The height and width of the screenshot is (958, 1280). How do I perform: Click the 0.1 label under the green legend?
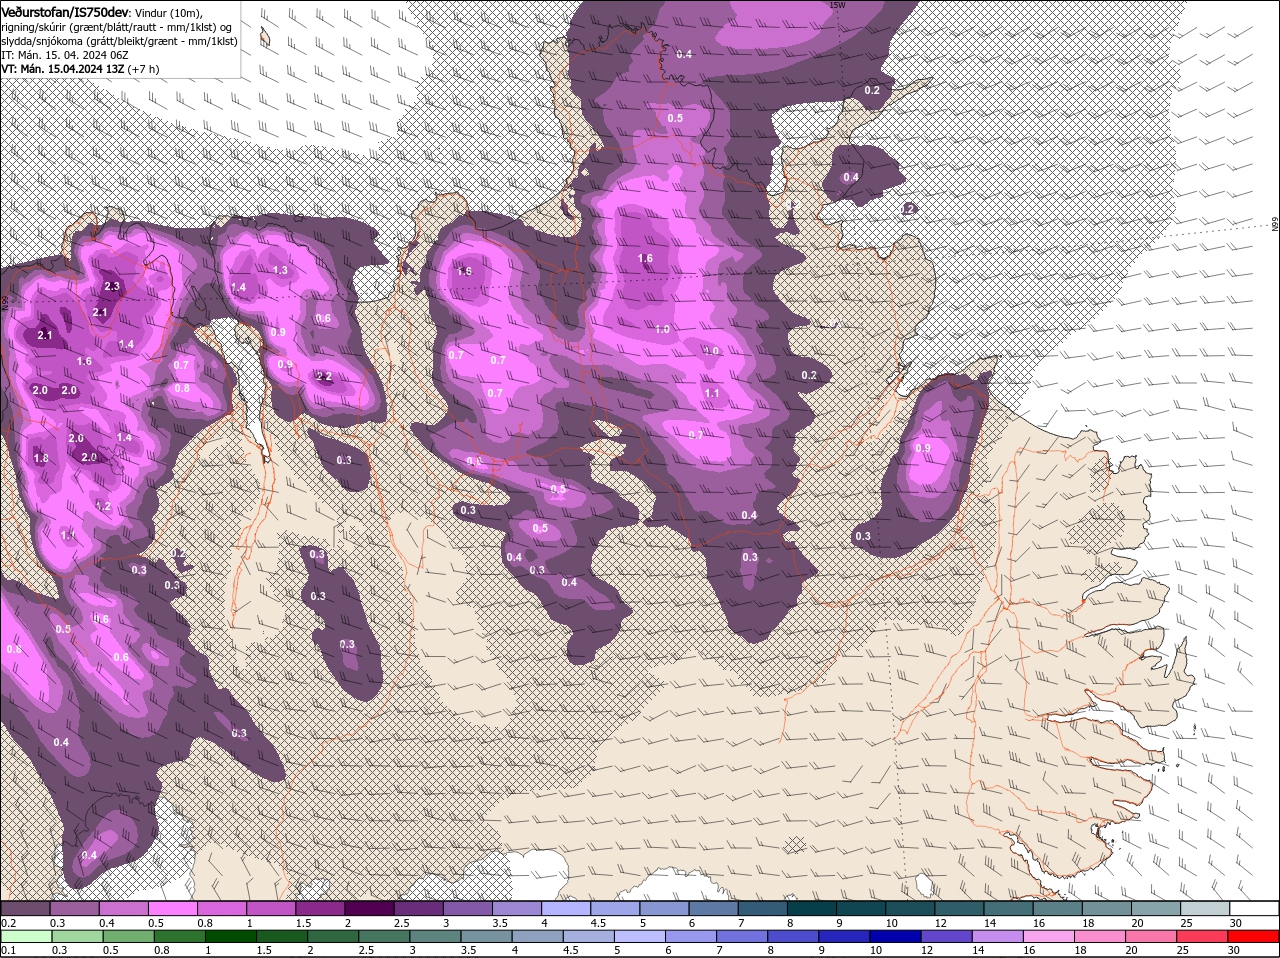[8, 950]
